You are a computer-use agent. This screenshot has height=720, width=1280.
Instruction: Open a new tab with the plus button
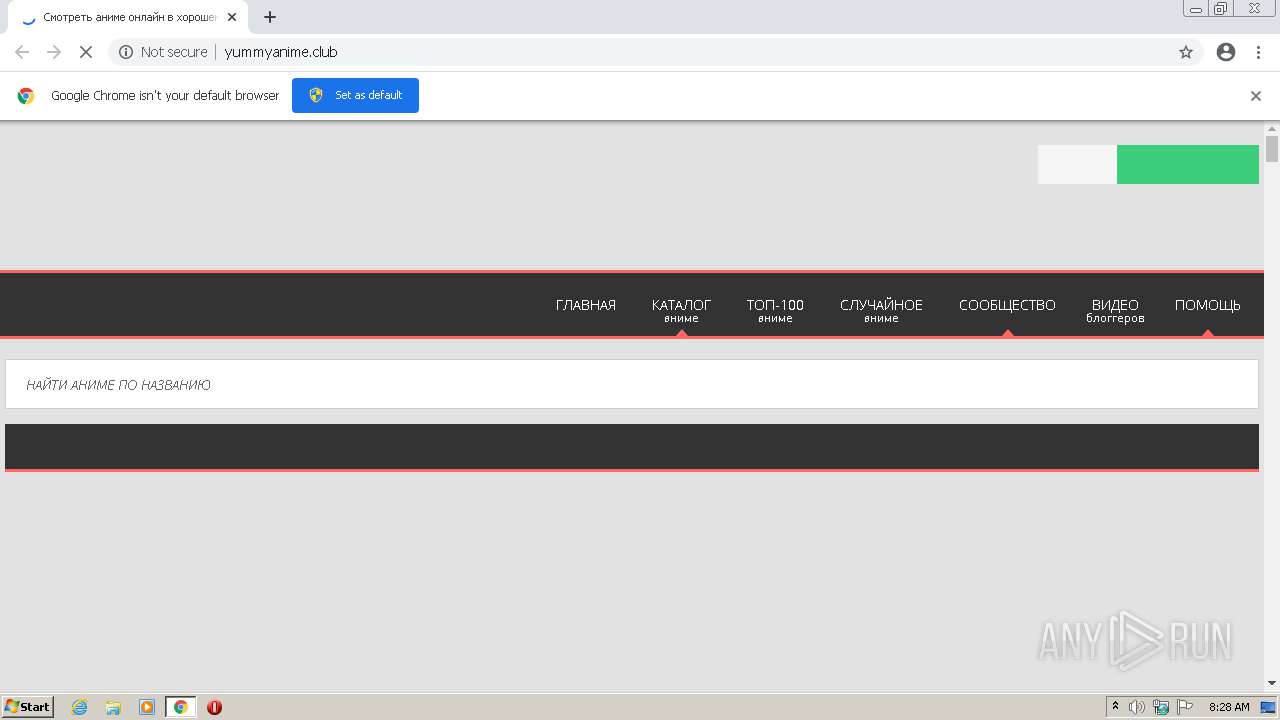coord(270,17)
